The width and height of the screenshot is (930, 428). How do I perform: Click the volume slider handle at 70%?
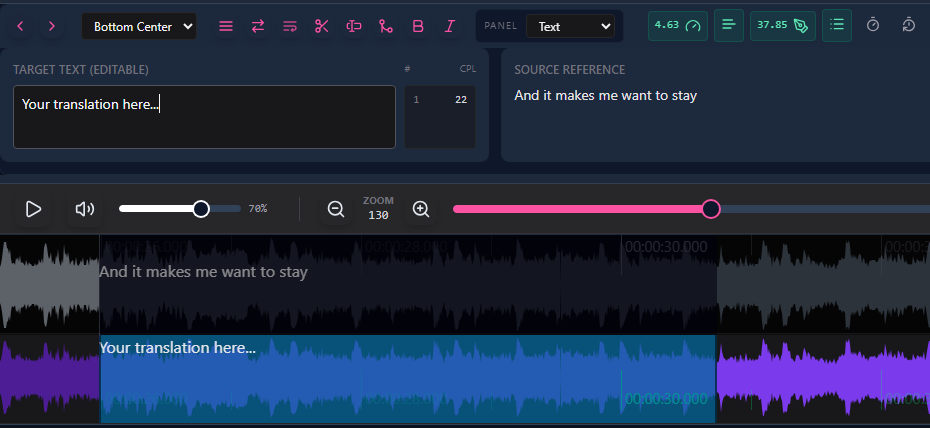point(201,209)
